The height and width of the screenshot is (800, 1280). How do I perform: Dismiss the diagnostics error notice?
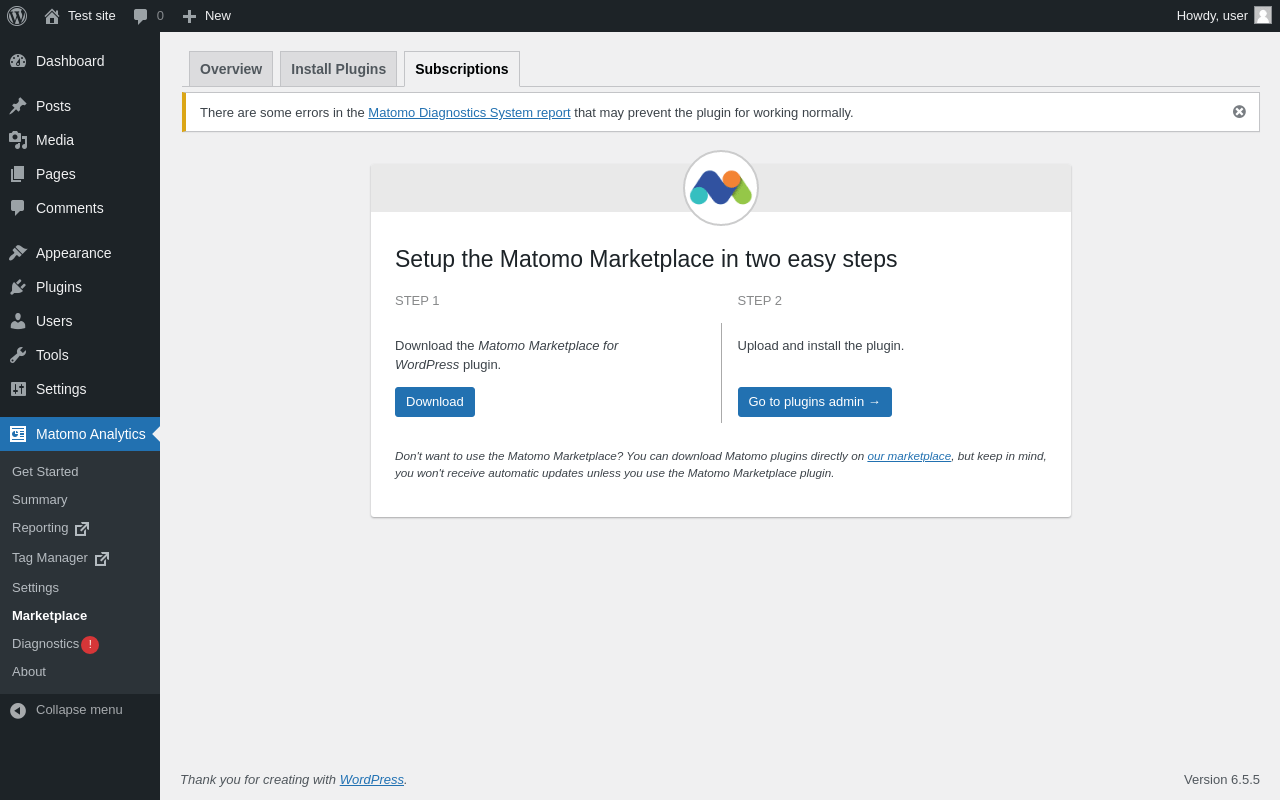[1239, 112]
